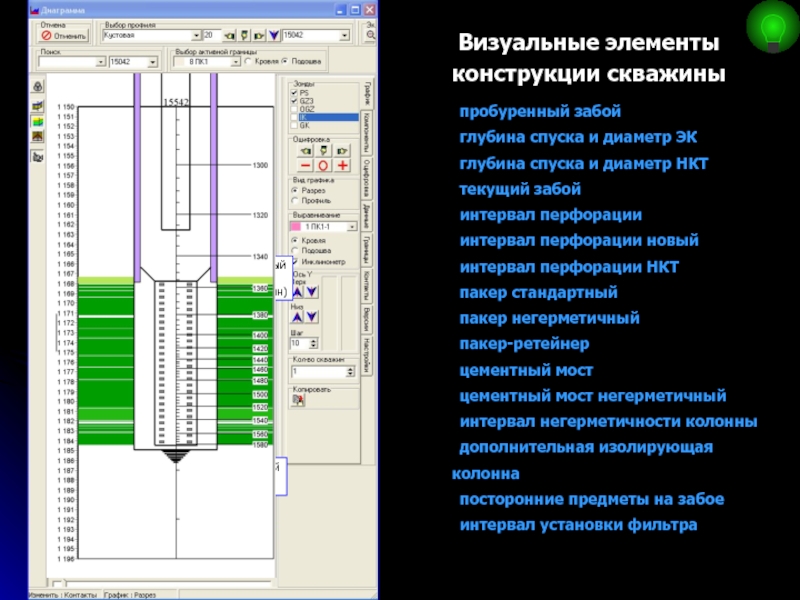The height and width of the screenshot is (600, 800).
Task: Select the Профиль radio button
Action: coord(295,200)
